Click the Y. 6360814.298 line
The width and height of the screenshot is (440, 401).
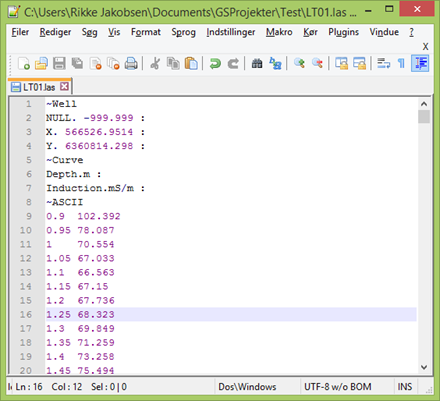pos(95,146)
